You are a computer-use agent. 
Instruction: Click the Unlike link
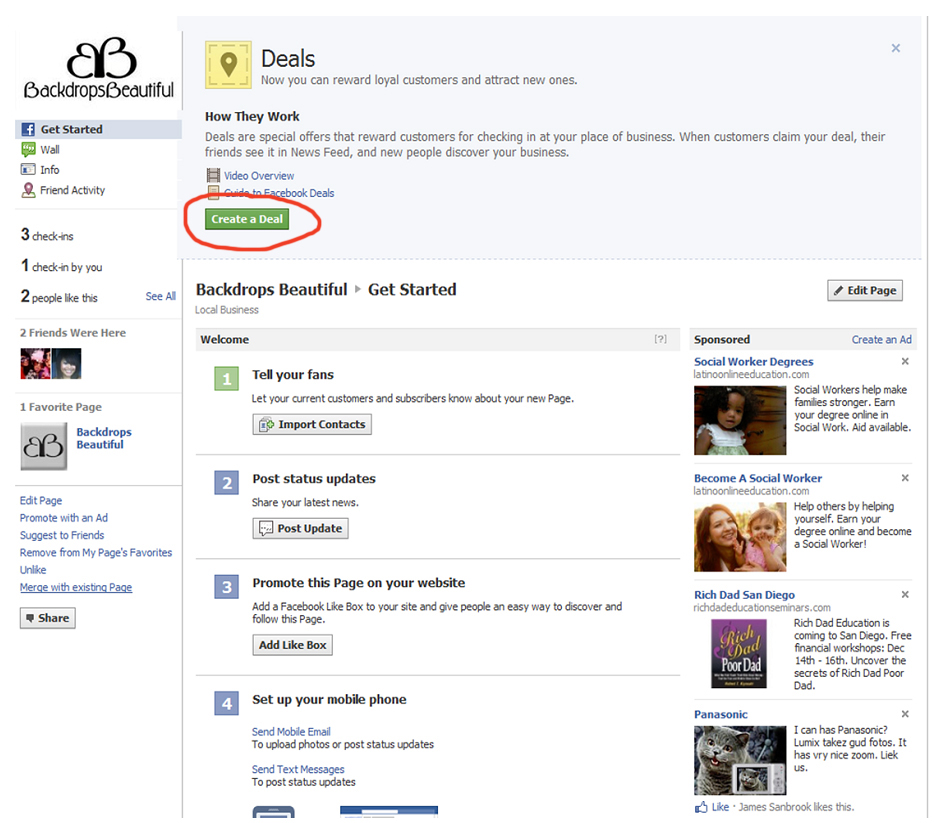(33, 570)
